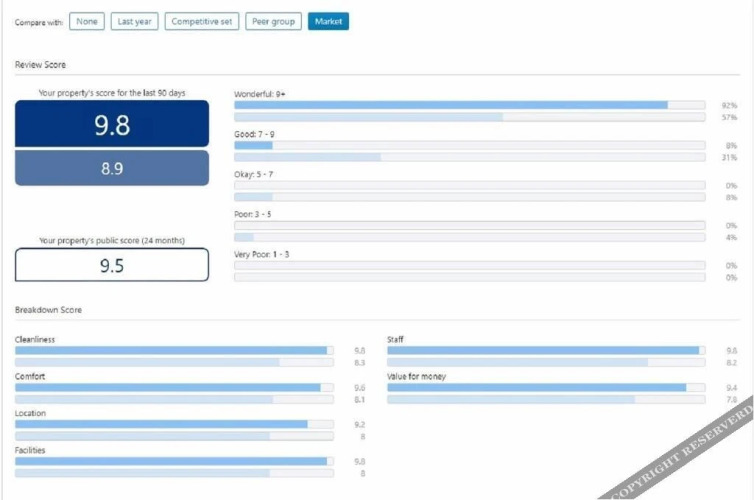This screenshot has width=754, height=500.
Task: Click the 9.8 property score box
Action: [112, 124]
